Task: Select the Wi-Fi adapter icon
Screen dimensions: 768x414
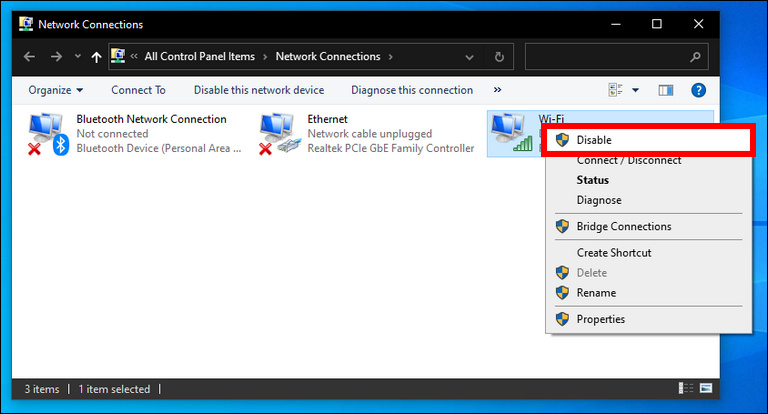Action: pos(511,132)
